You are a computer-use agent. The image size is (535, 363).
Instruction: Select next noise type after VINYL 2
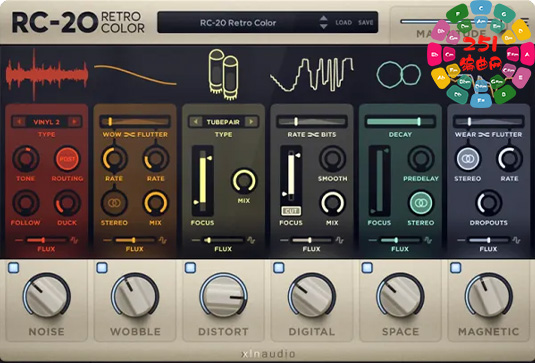[74, 121]
